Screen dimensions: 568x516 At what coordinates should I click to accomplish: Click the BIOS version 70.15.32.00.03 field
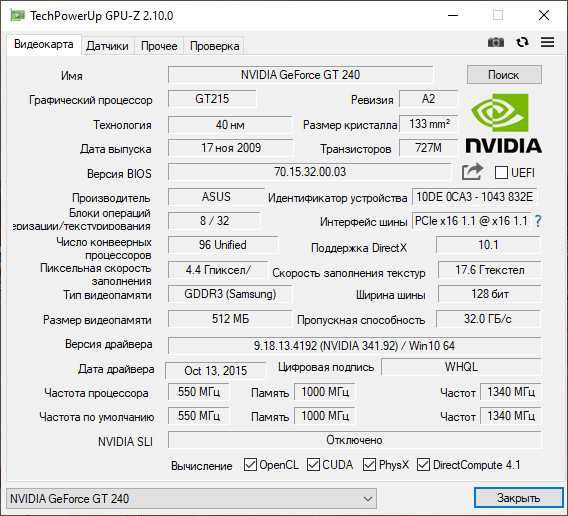(x=310, y=172)
